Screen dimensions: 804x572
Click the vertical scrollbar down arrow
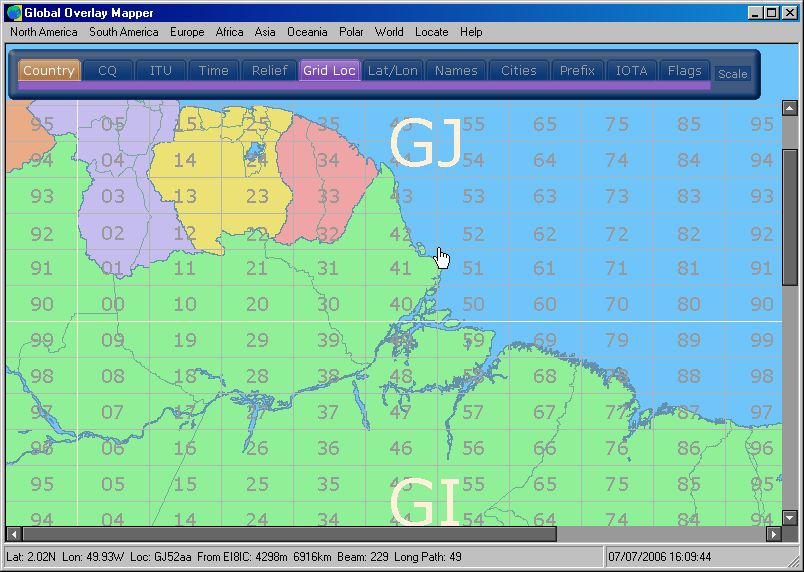pos(789,518)
